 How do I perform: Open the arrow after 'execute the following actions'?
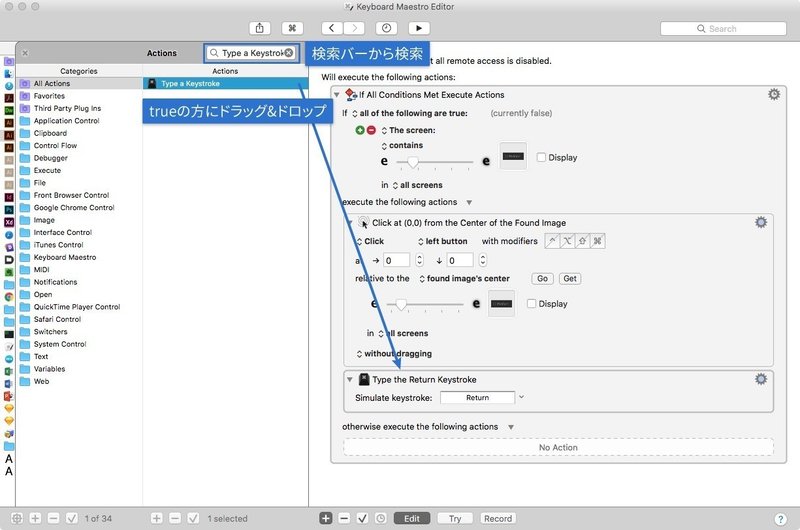(469, 203)
